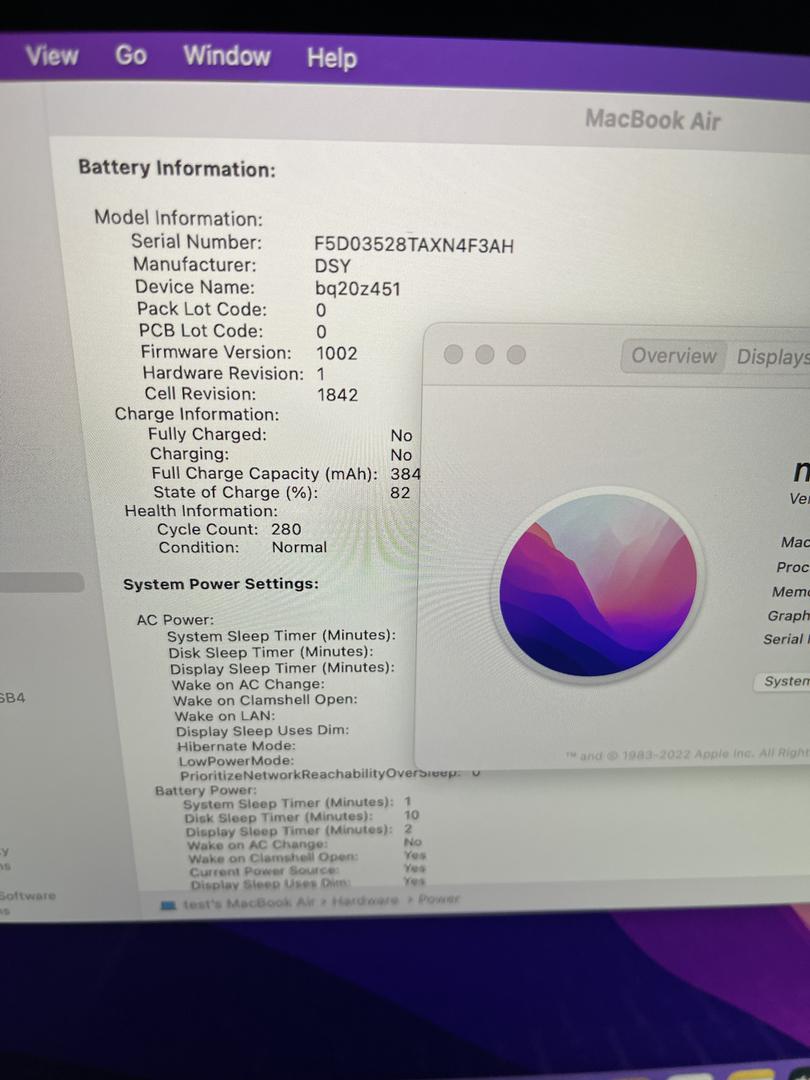Viewport: 810px width, 1080px height.
Task: Select Hardware in the path bar
Action: 365,901
